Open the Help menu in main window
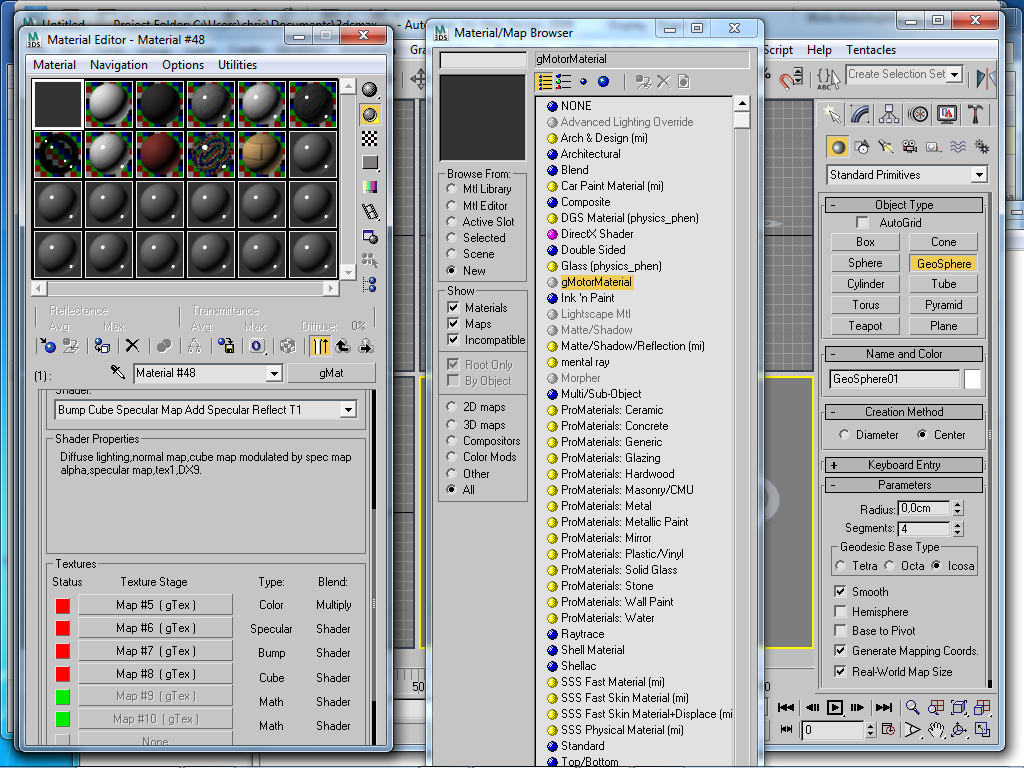Viewport: 1024px width, 768px height. pyautogui.click(x=819, y=50)
